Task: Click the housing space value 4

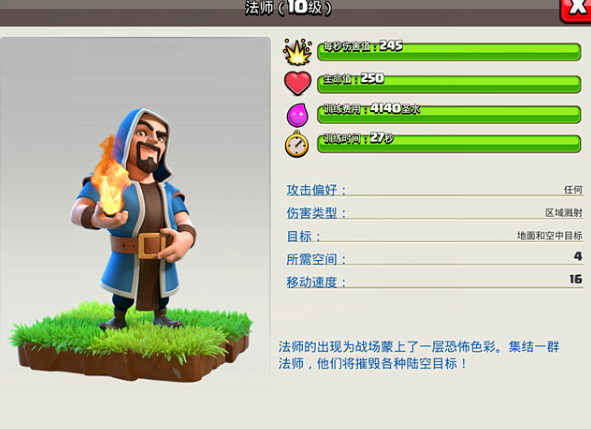Action: tap(578, 256)
